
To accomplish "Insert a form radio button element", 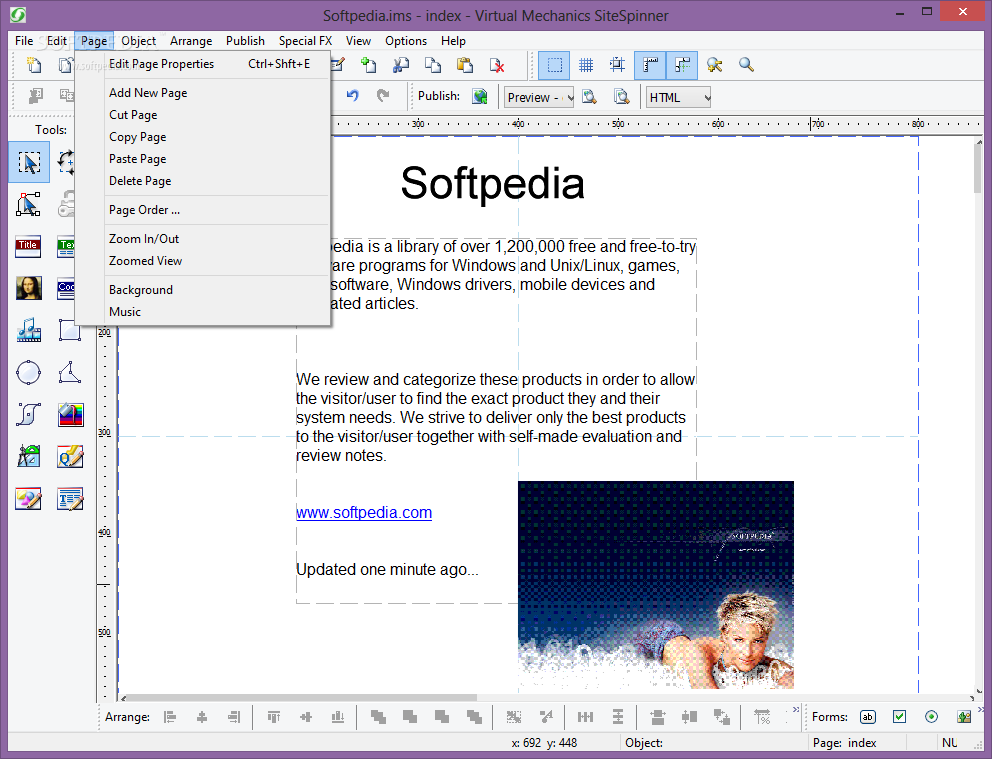I will (931, 717).
